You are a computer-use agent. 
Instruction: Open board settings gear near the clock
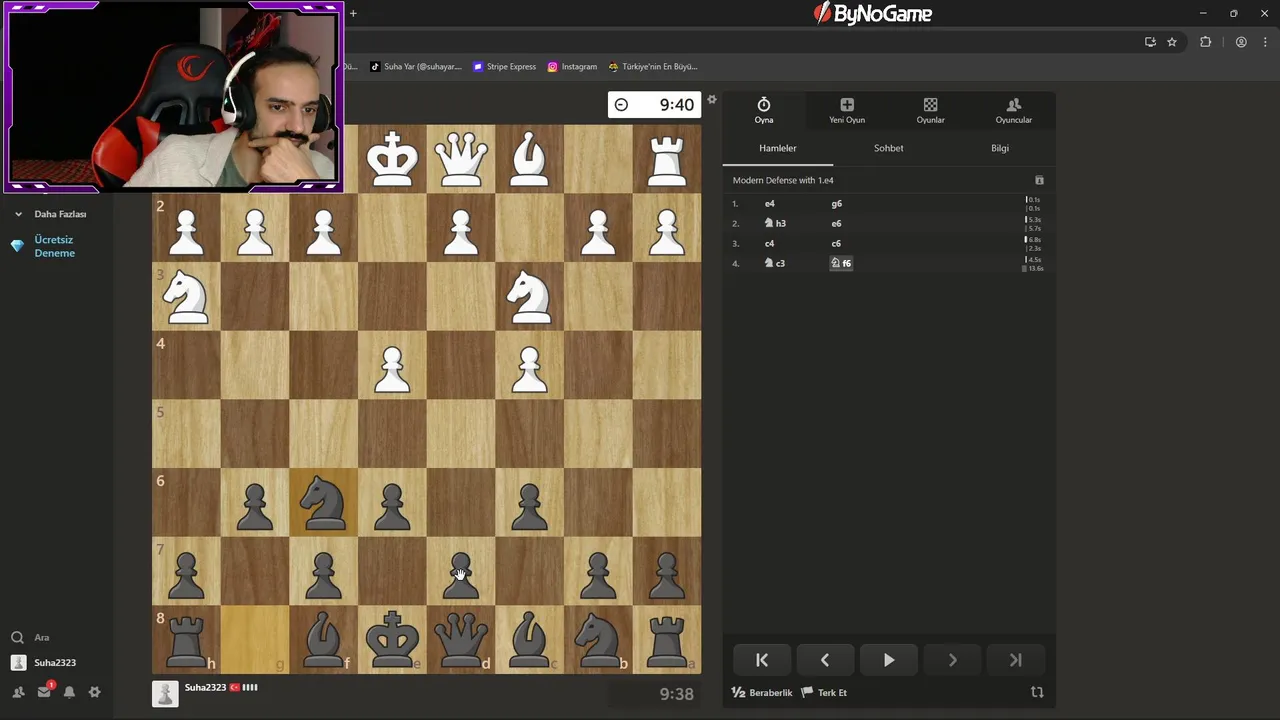click(712, 99)
